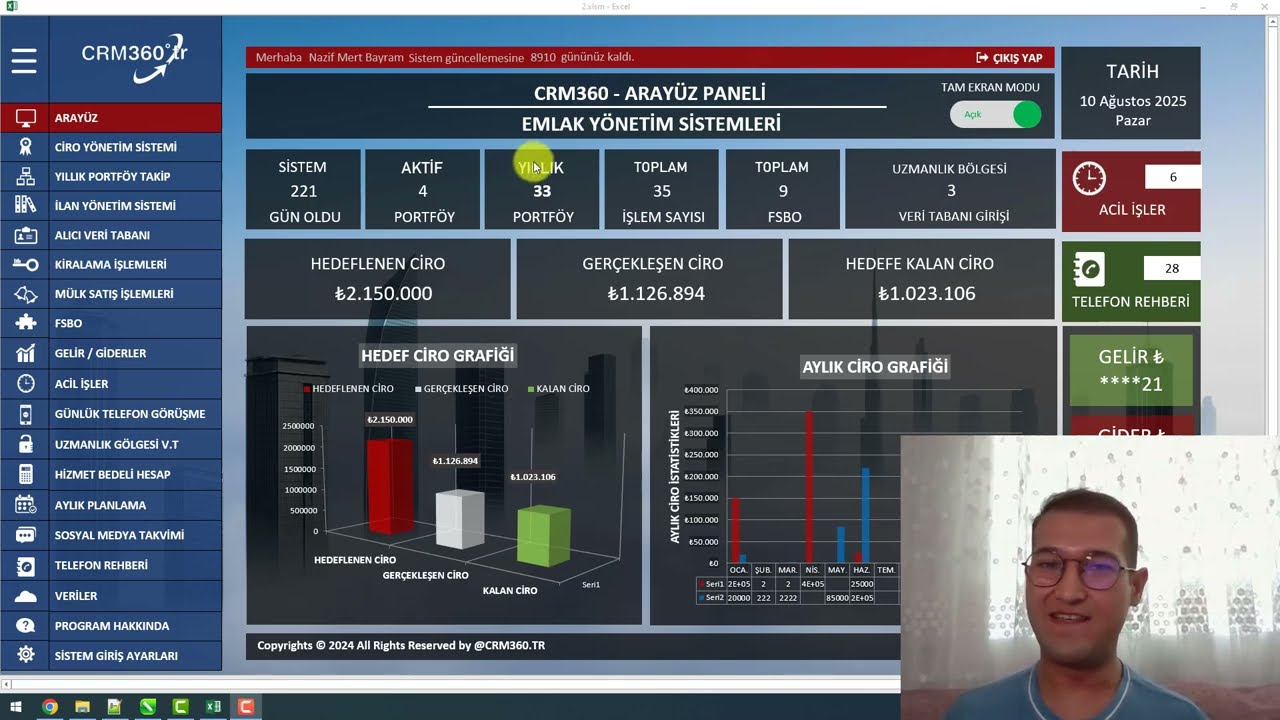Click the green KALAN CİRO legend swatch
Viewport: 1280px width, 720px height.
[x=531, y=389]
